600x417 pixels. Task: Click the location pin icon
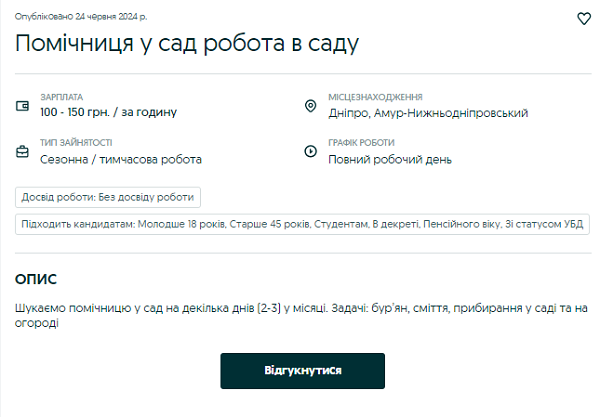[x=310, y=105]
